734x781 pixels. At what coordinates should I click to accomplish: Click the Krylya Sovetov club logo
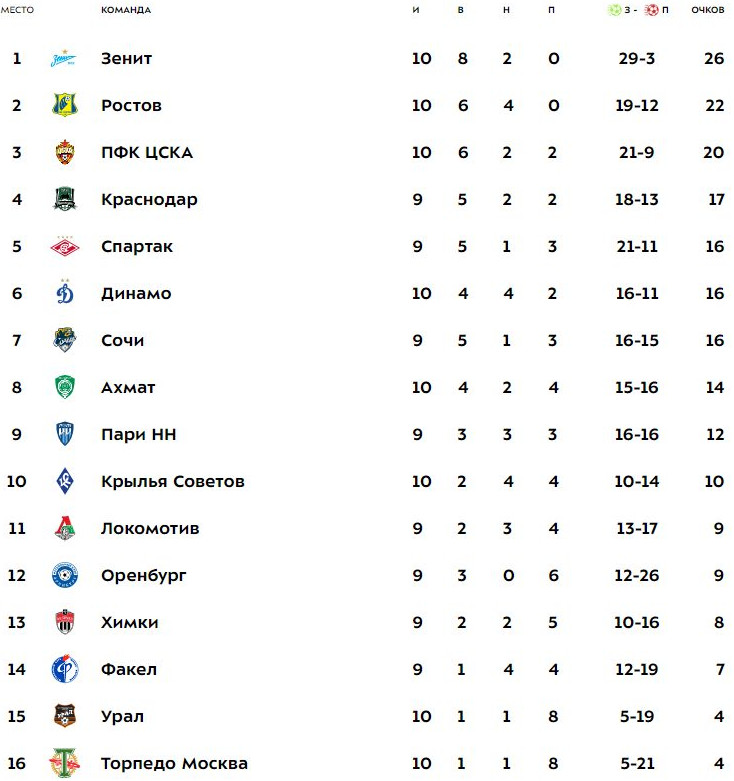click(x=64, y=482)
